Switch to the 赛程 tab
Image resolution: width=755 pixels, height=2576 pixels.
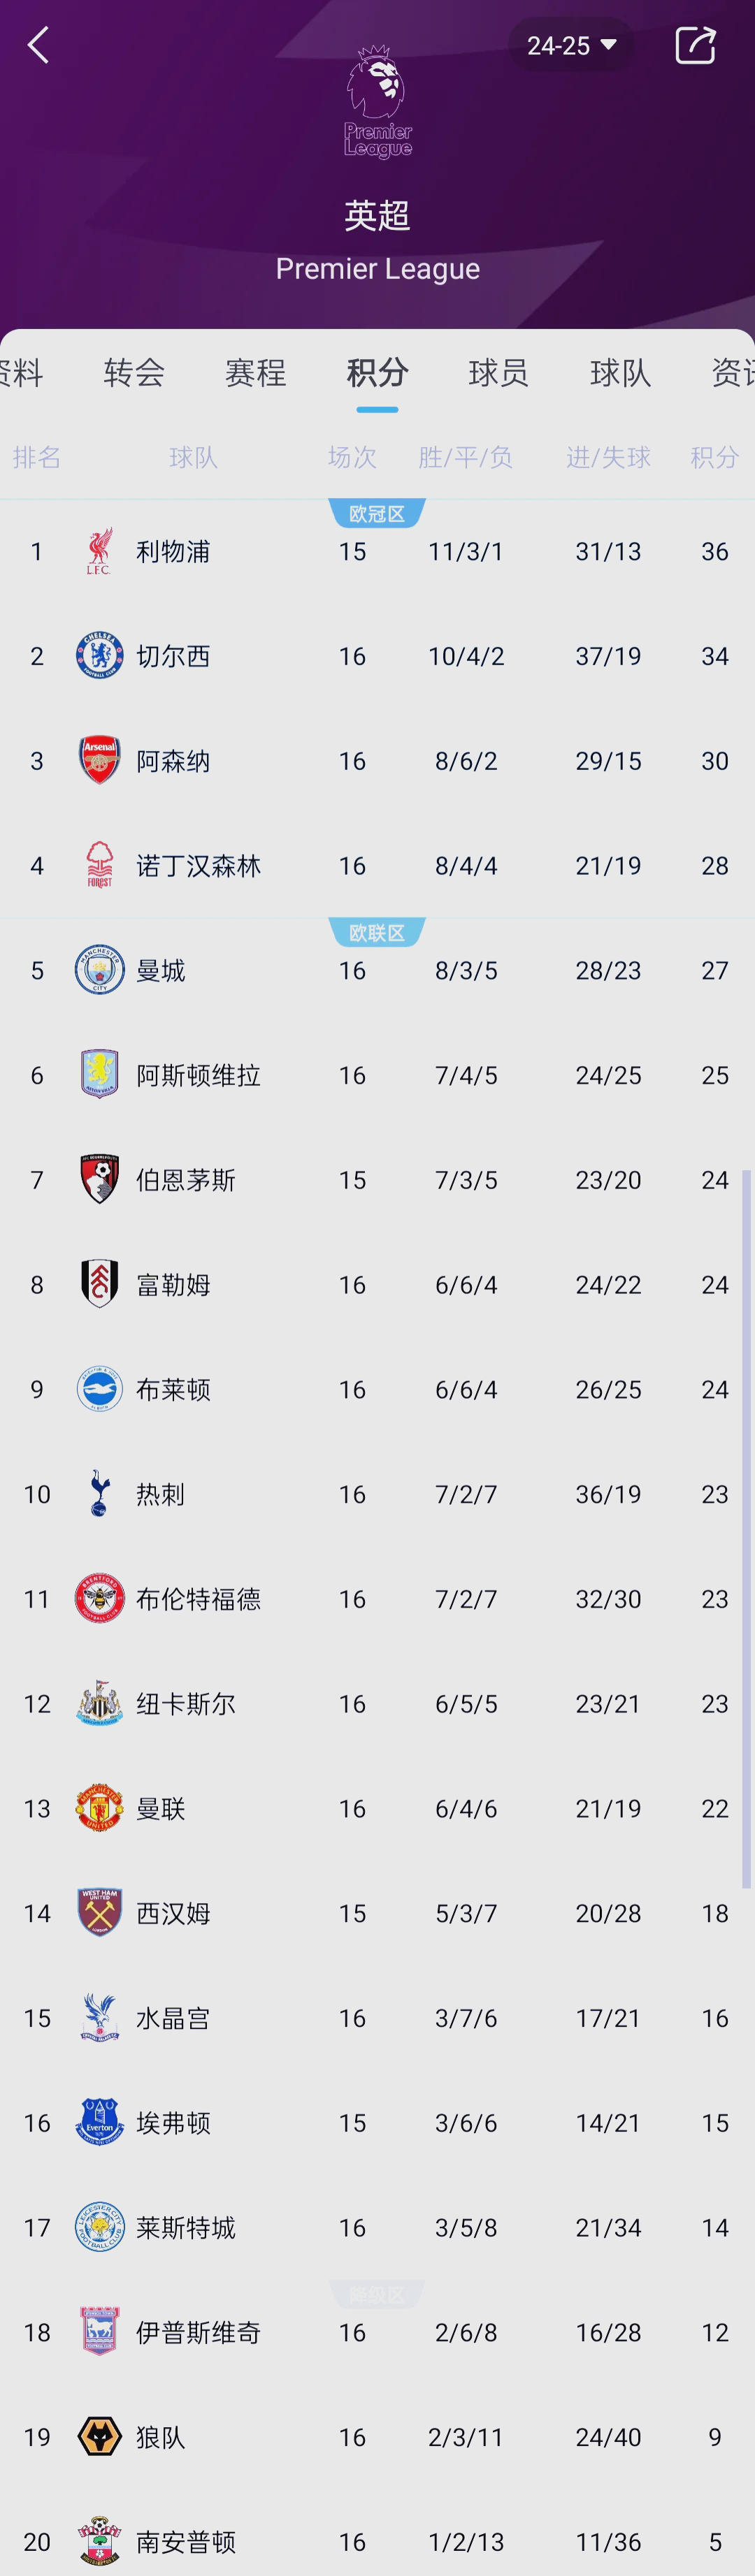click(256, 373)
